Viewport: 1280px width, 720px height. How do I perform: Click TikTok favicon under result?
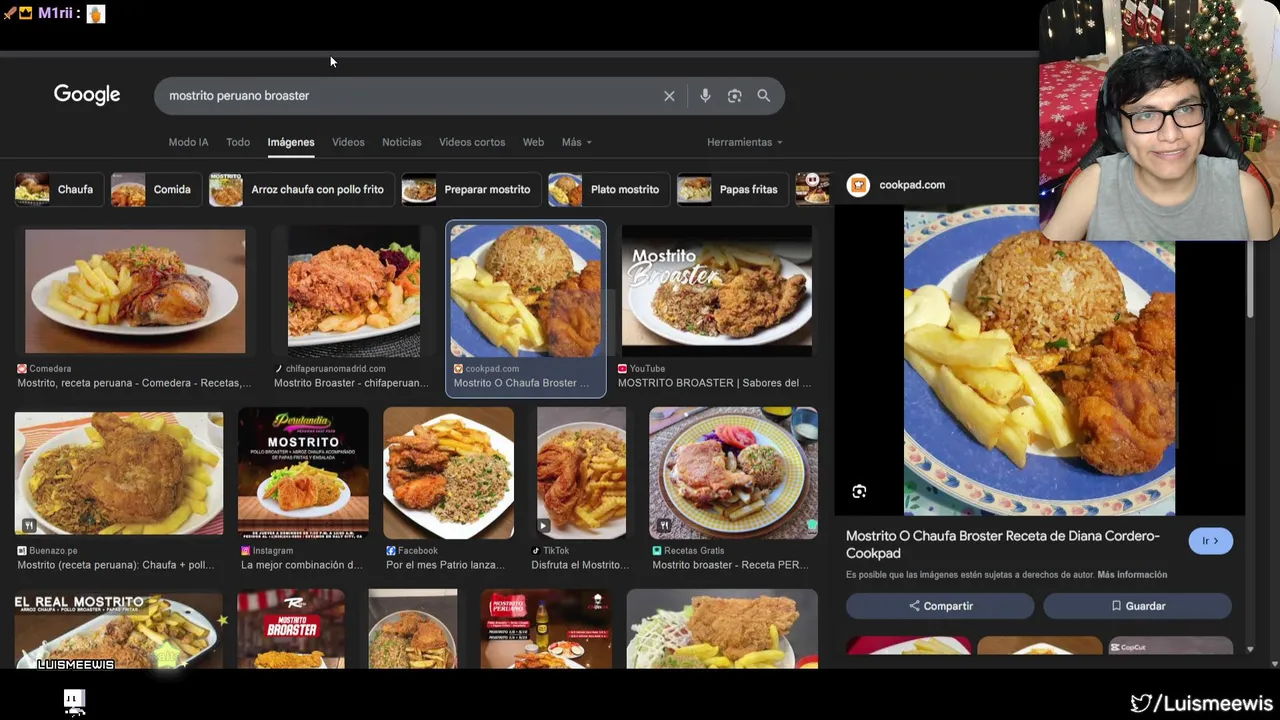[536, 551]
